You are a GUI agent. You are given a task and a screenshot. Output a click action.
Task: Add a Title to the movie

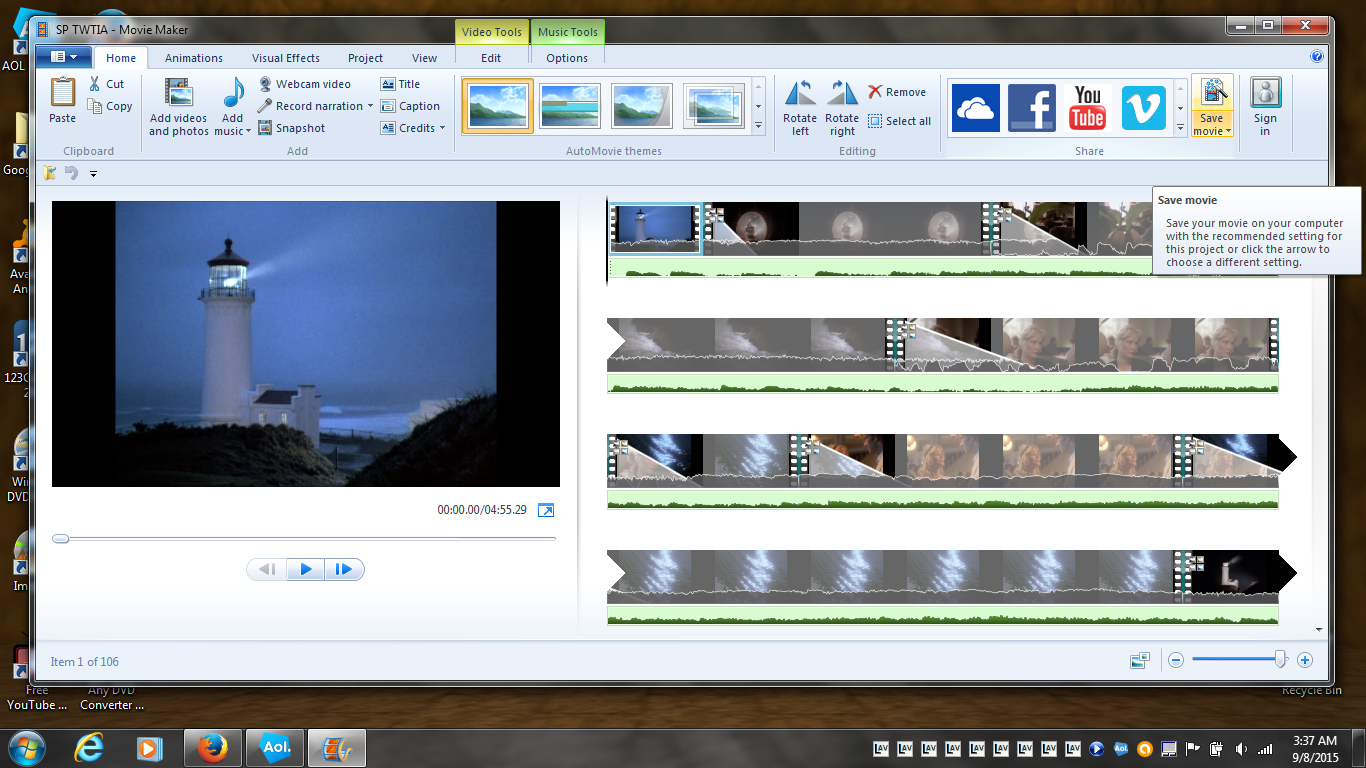(400, 84)
